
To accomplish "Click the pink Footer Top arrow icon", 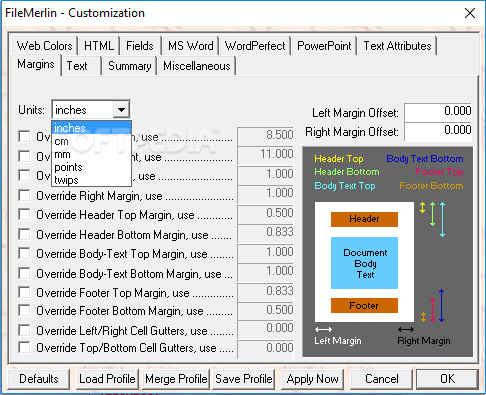I will coord(432,310).
